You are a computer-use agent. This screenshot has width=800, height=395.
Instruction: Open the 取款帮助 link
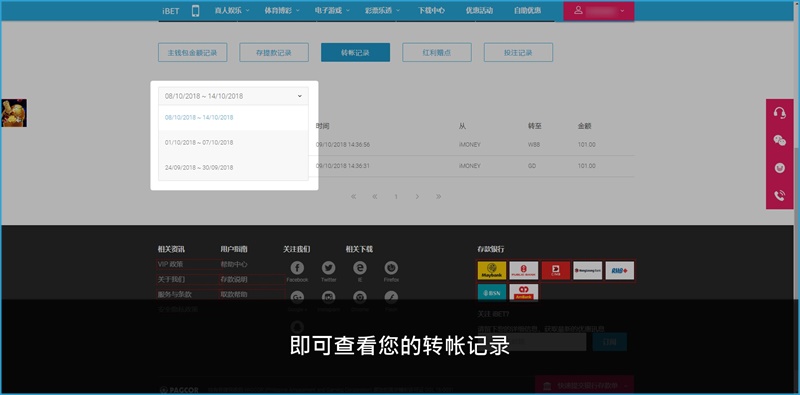(234, 294)
